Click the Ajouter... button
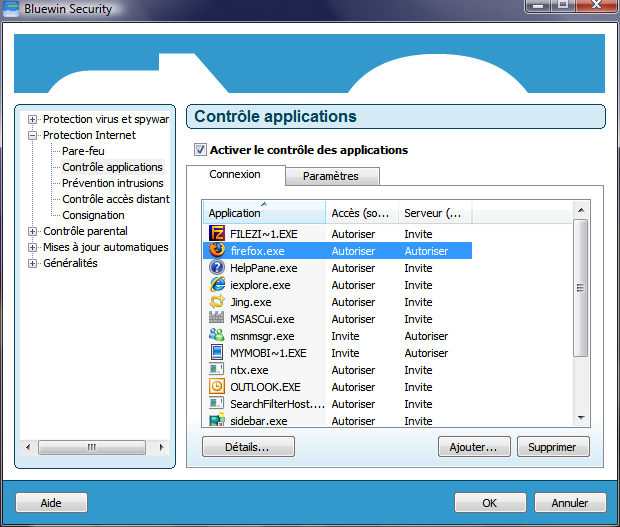This screenshot has height=527, width=620. (474, 447)
